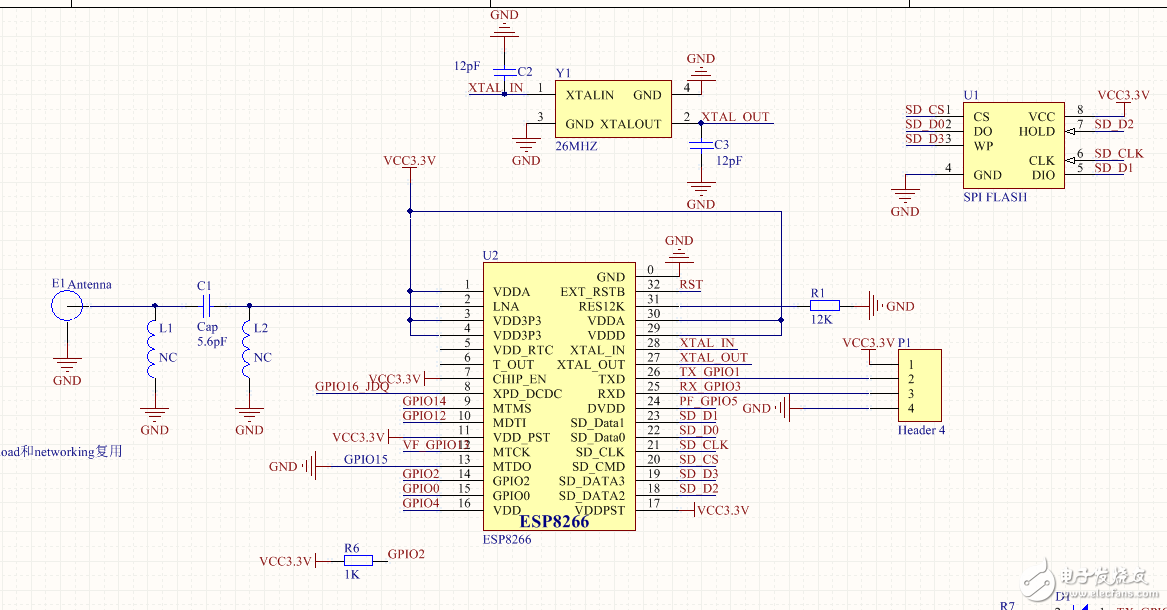Select resistor R6 1K symbol
Screen dimensions: 1167x610
pos(358,560)
